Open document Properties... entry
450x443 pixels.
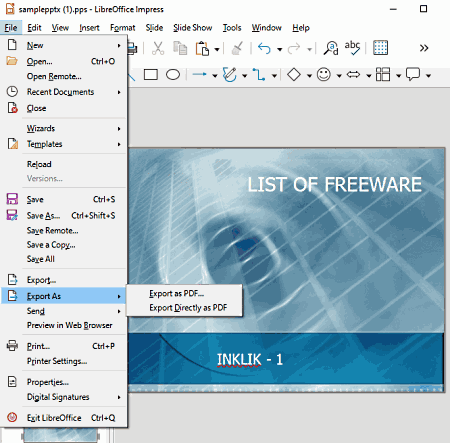point(64,382)
